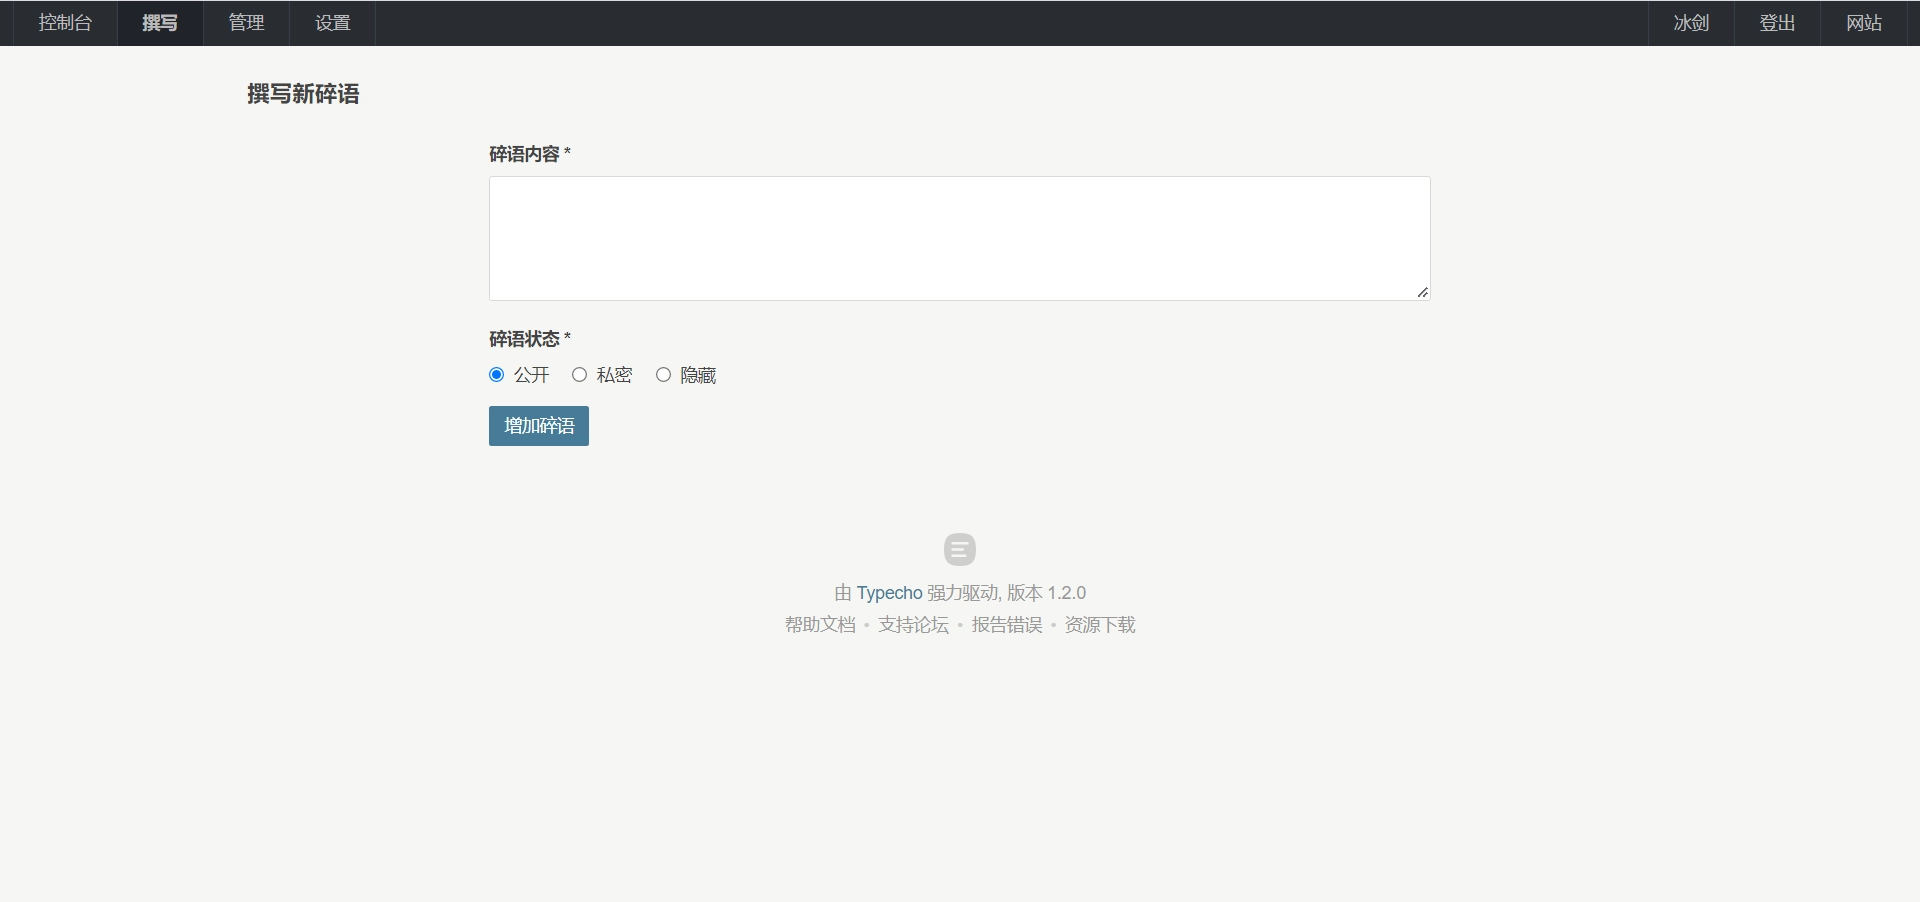Viewport: 1920px width, 902px height.
Task: Open the 设置 menu
Action: point(332,23)
